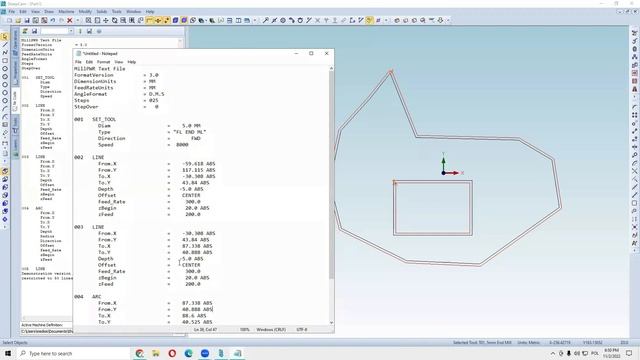
Task: Click the down-arrow icon at main toolbar end
Action: (x=440, y=20)
